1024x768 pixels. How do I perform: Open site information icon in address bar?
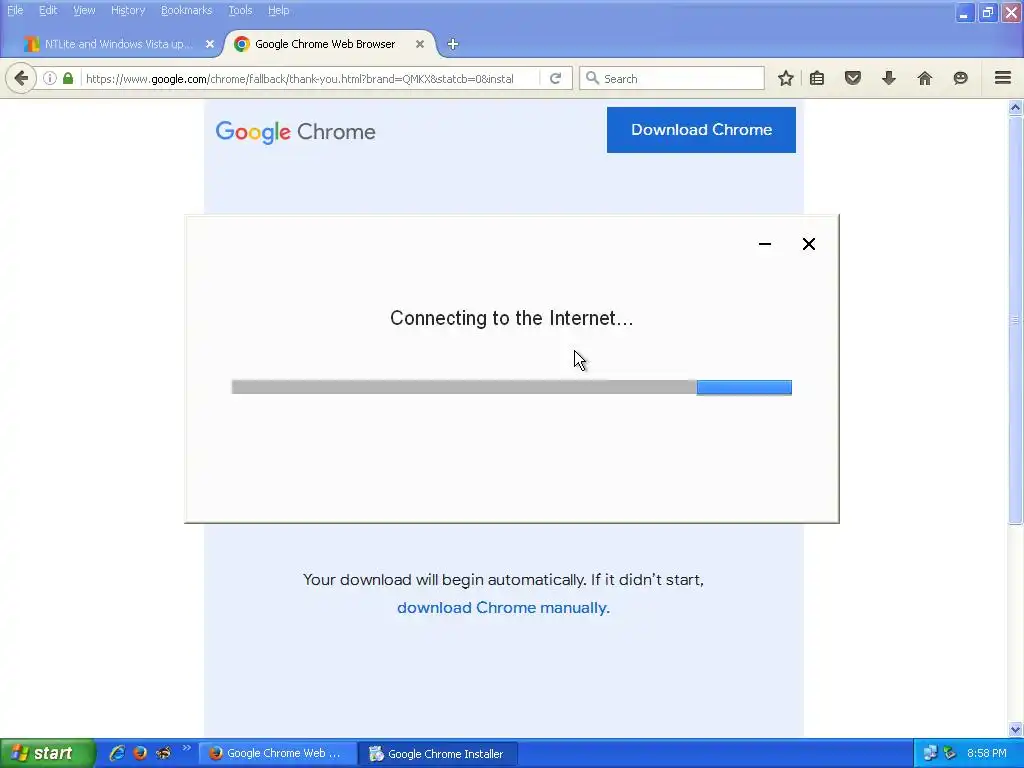click(50, 78)
